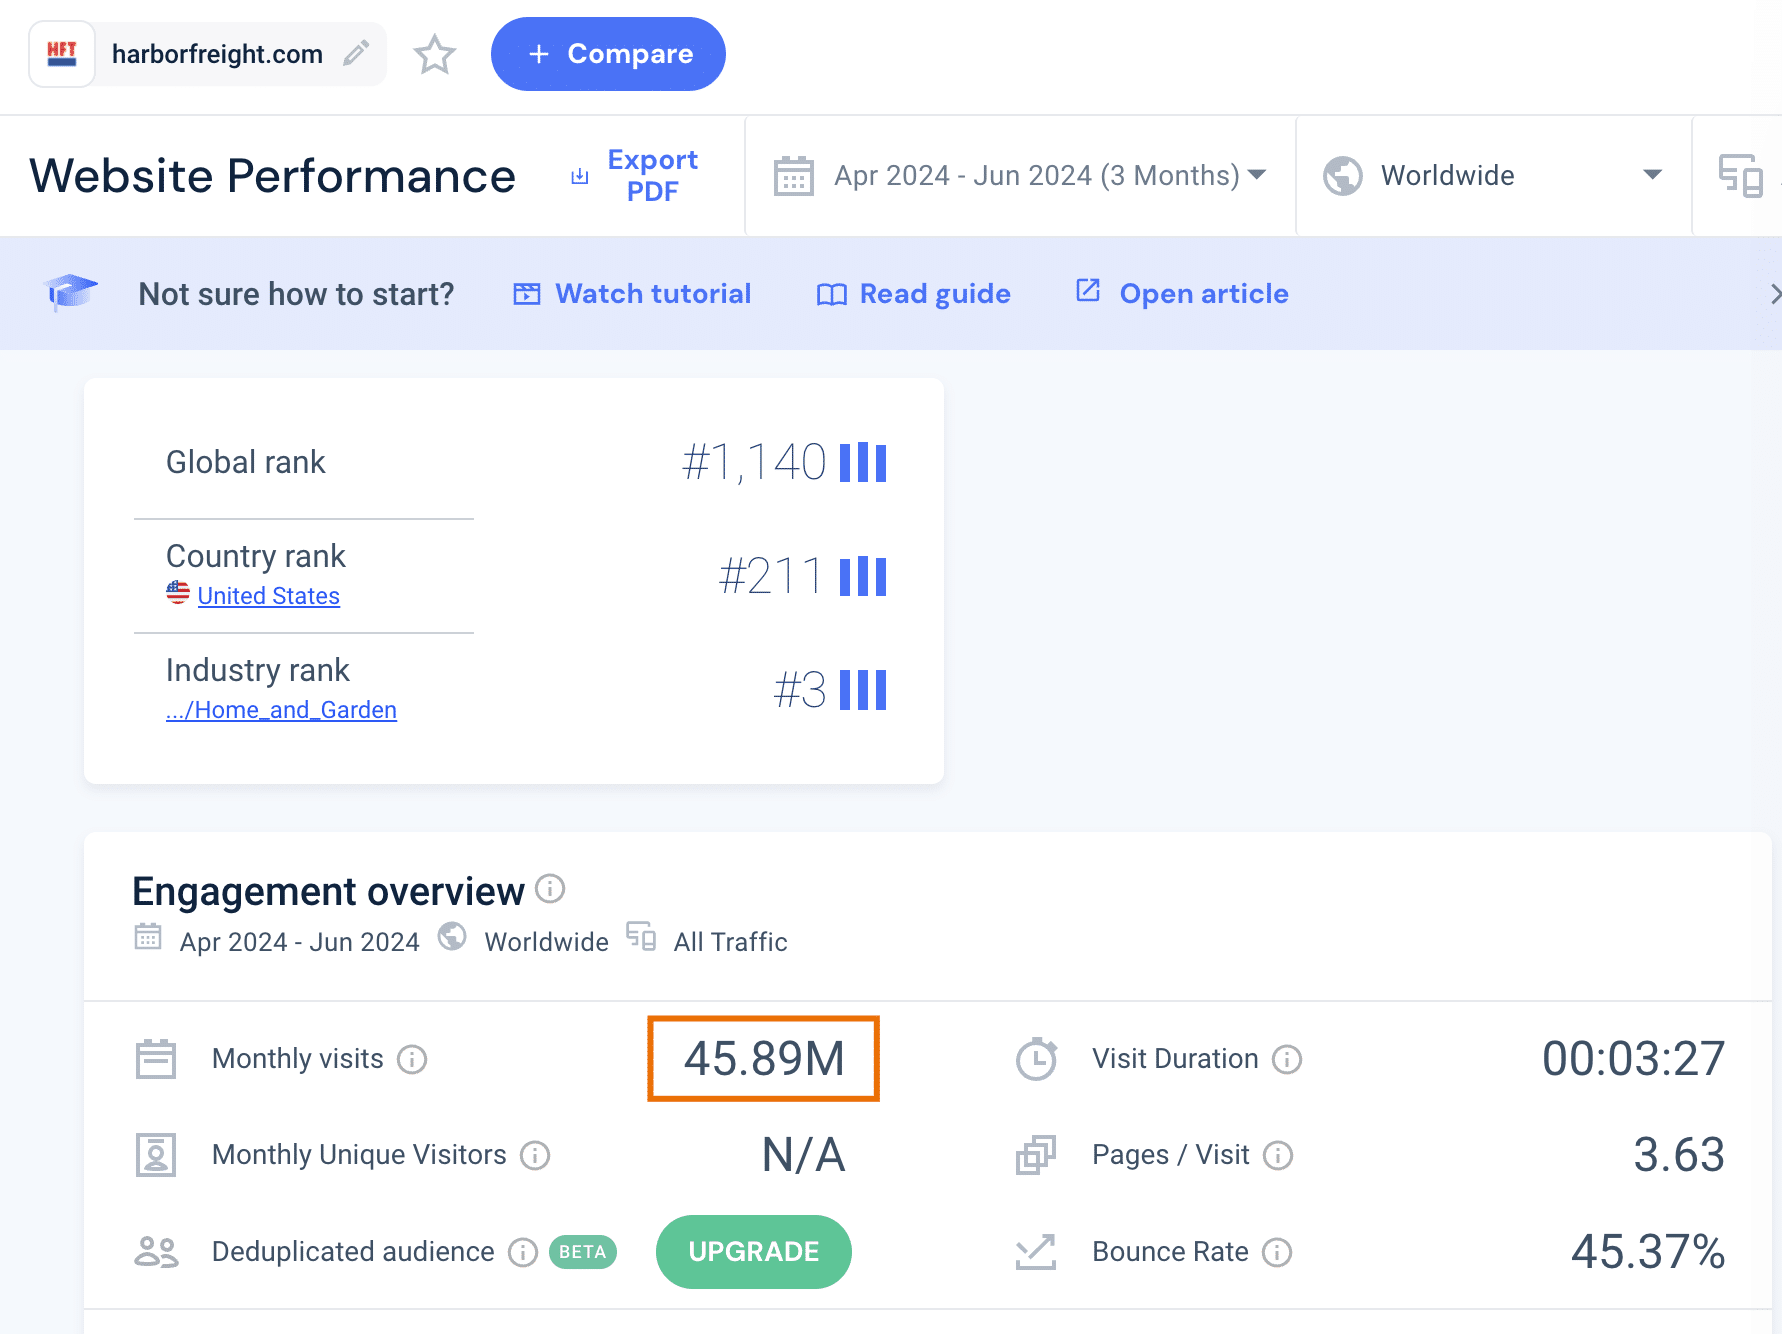The width and height of the screenshot is (1782, 1334).
Task: Click the Not sure how to start? text
Action: click(296, 294)
